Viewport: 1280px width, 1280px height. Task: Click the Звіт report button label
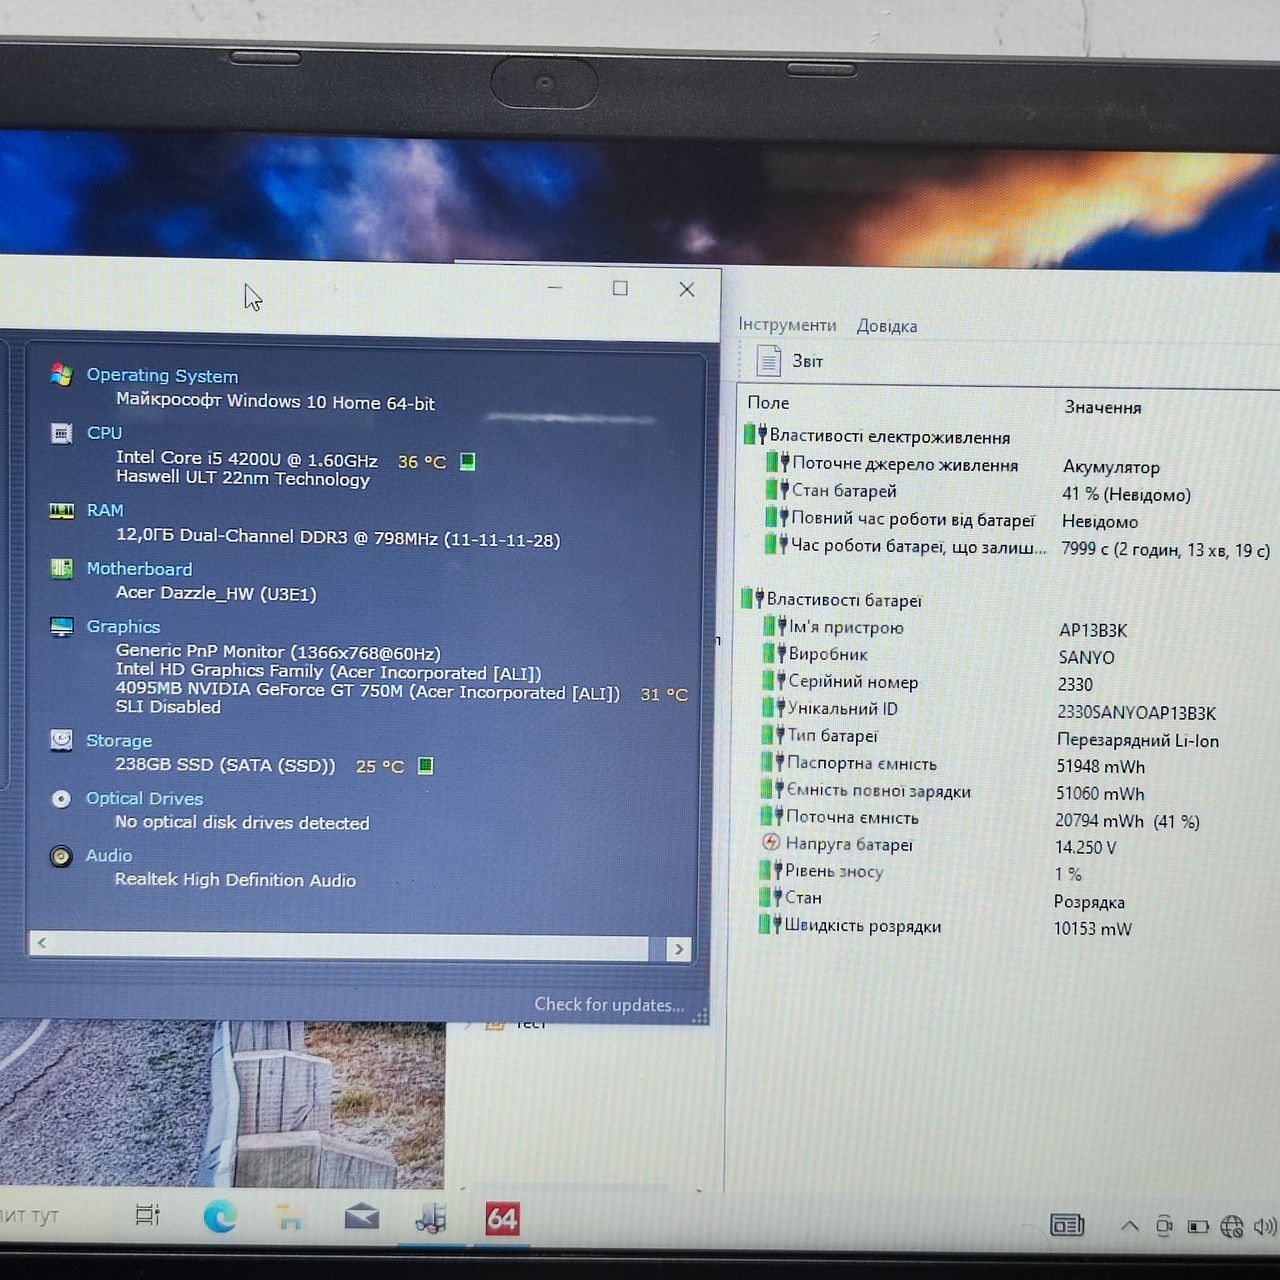[x=808, y=361]
